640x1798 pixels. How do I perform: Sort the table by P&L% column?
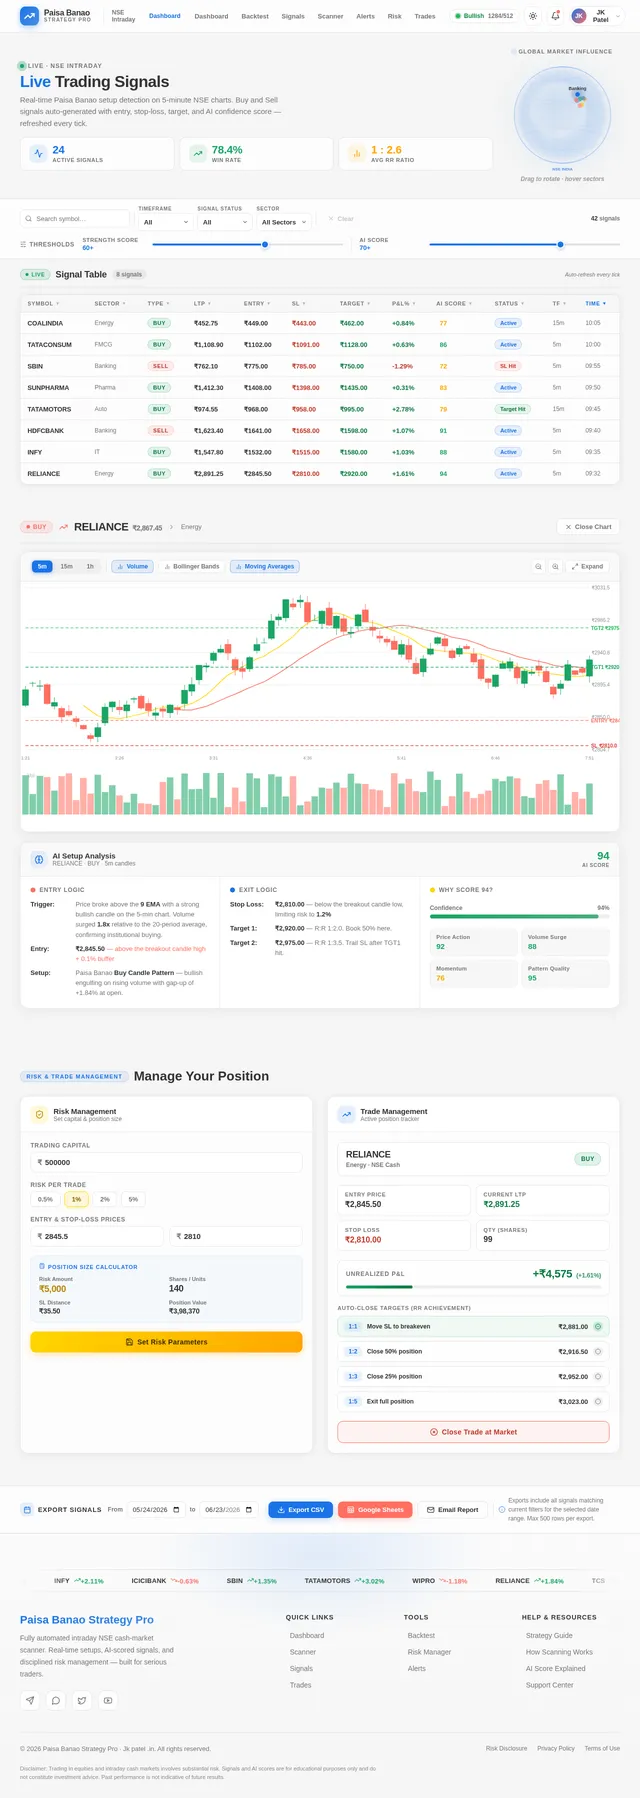click(403, 303)
